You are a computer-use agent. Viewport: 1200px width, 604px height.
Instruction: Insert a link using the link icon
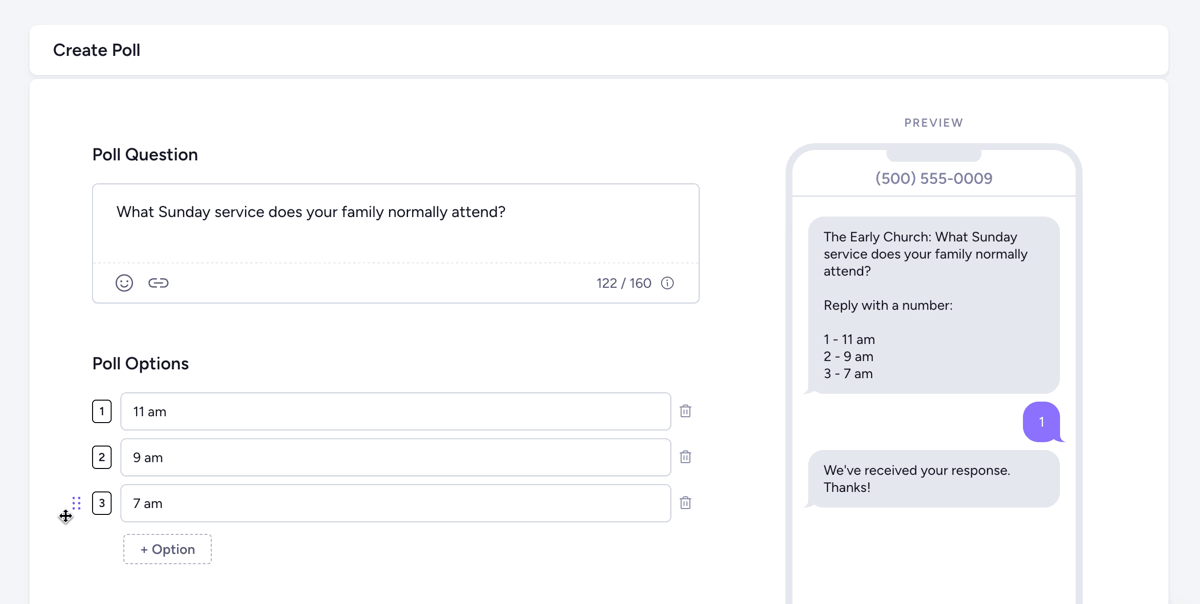point(158,283)
